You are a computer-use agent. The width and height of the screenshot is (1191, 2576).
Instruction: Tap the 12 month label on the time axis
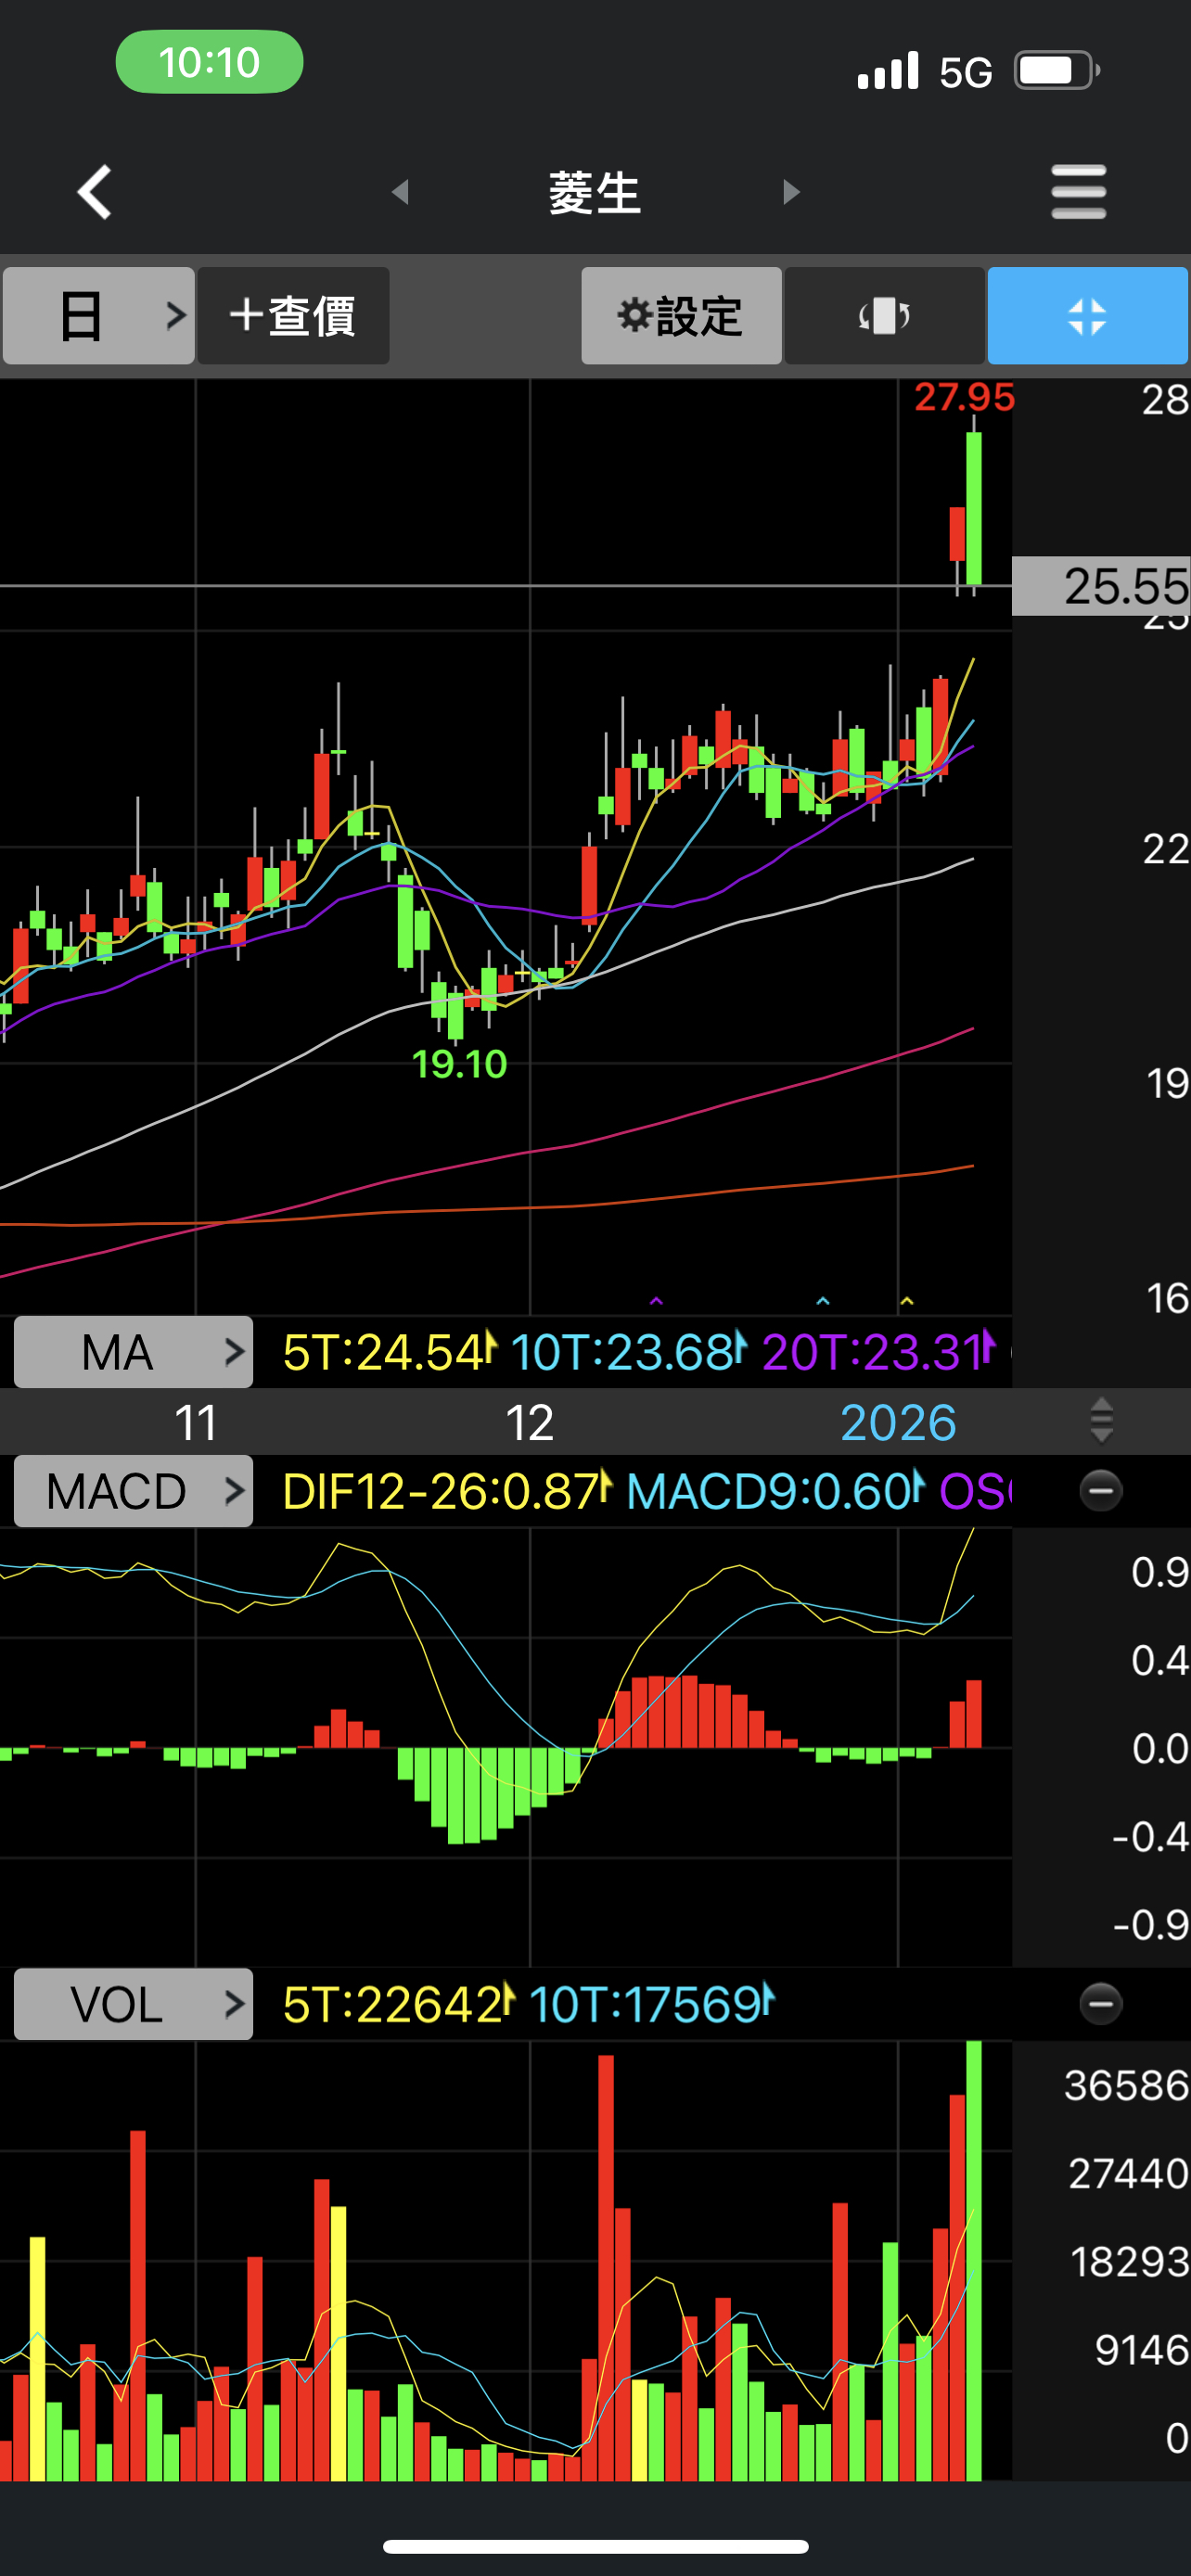(529, 1422)
